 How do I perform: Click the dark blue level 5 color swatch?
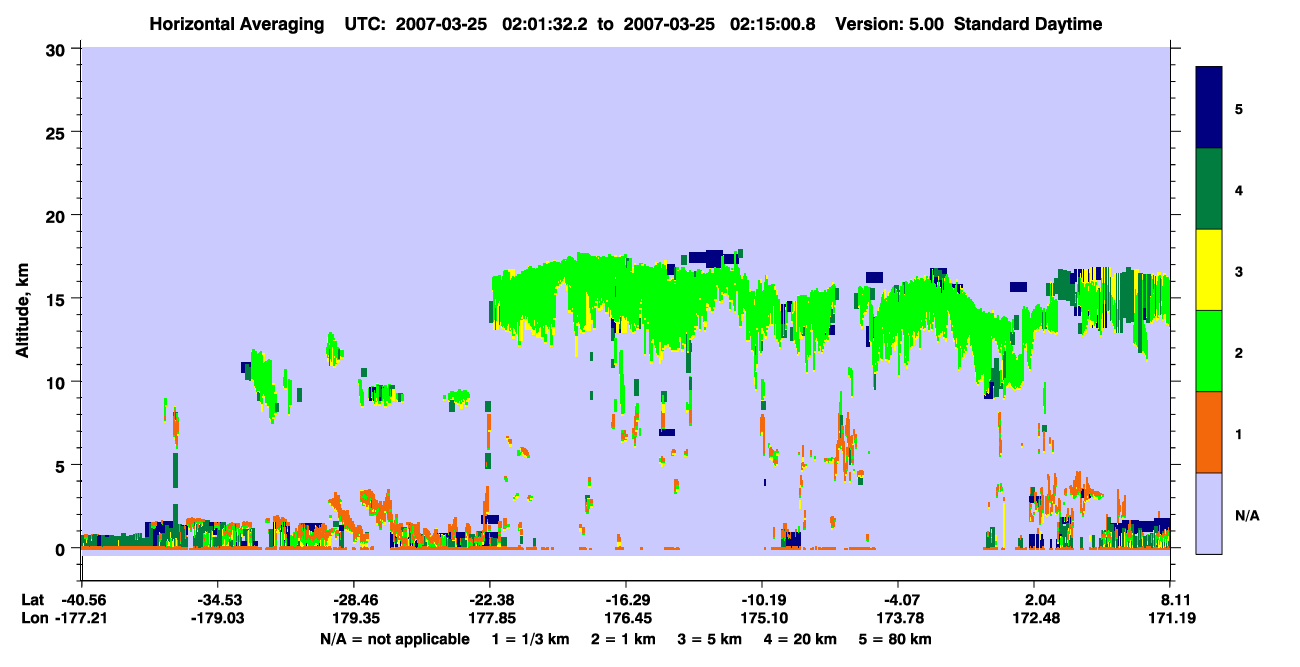[1209, 108]
